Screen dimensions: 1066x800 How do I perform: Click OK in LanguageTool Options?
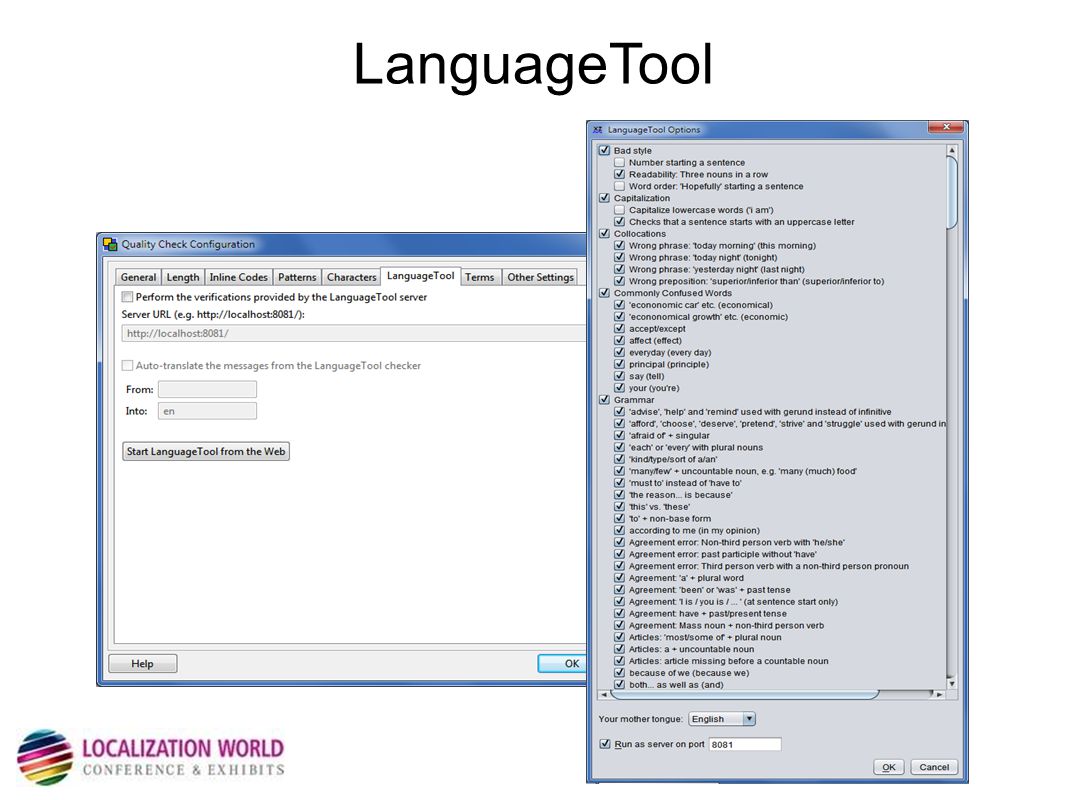(x=889, y=767)
